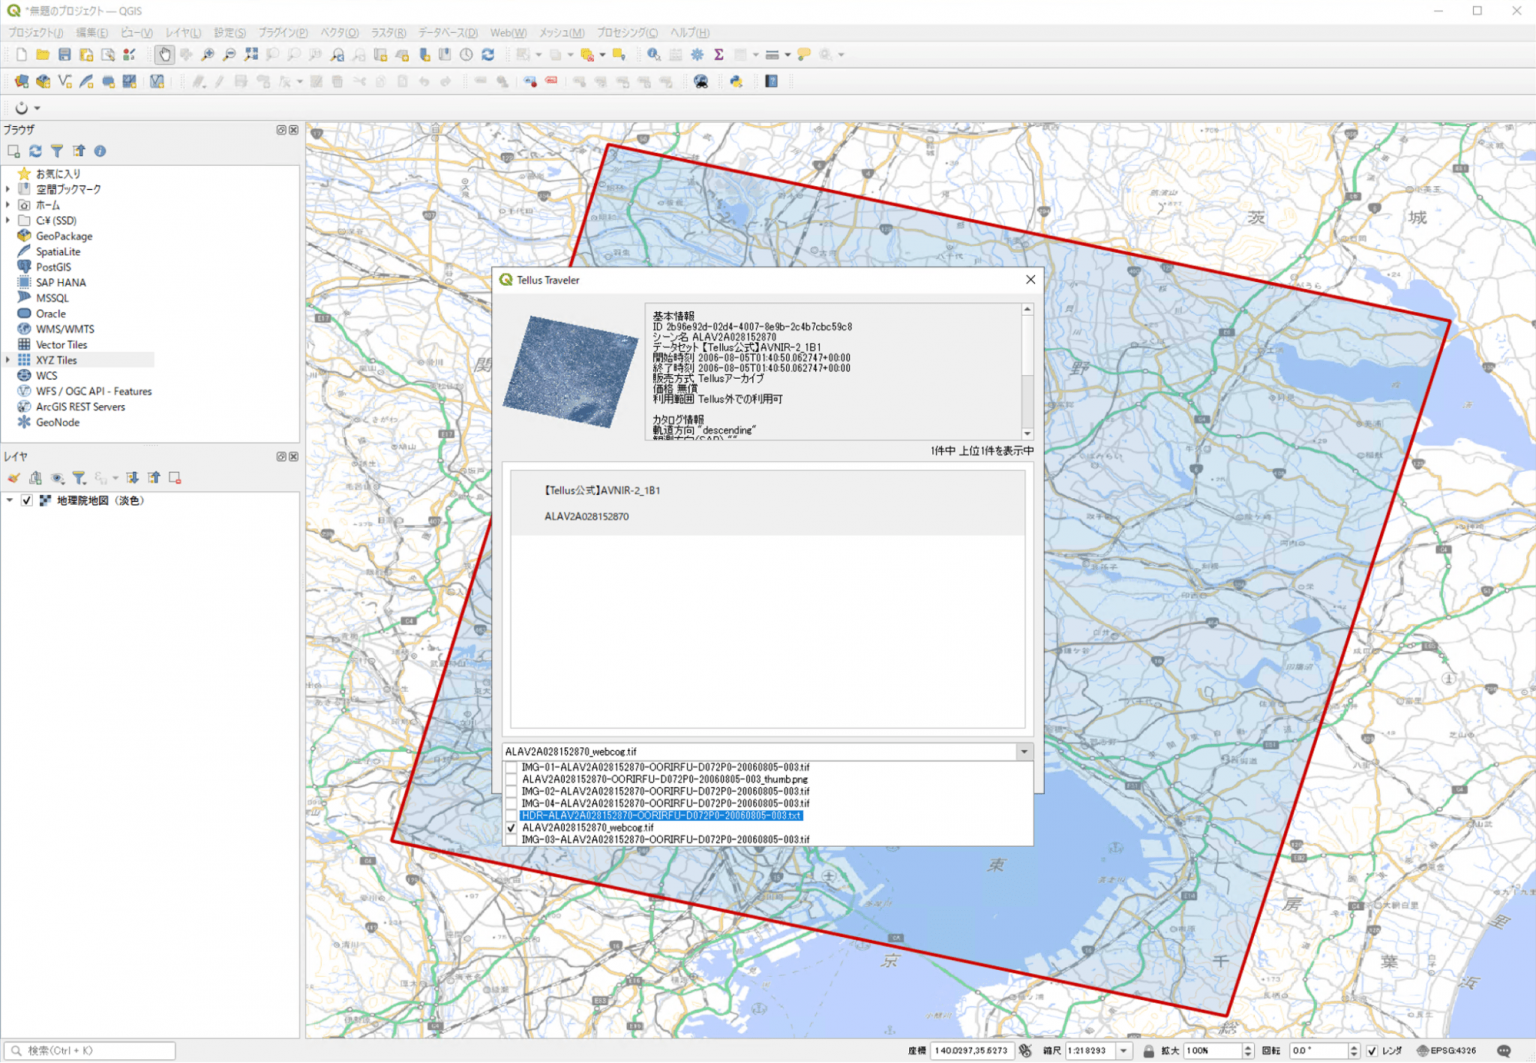Screen dimensions: 1536x1063
Task: Toggle the coordinate extents icon in status bar
Action: coord(1025,1051)
